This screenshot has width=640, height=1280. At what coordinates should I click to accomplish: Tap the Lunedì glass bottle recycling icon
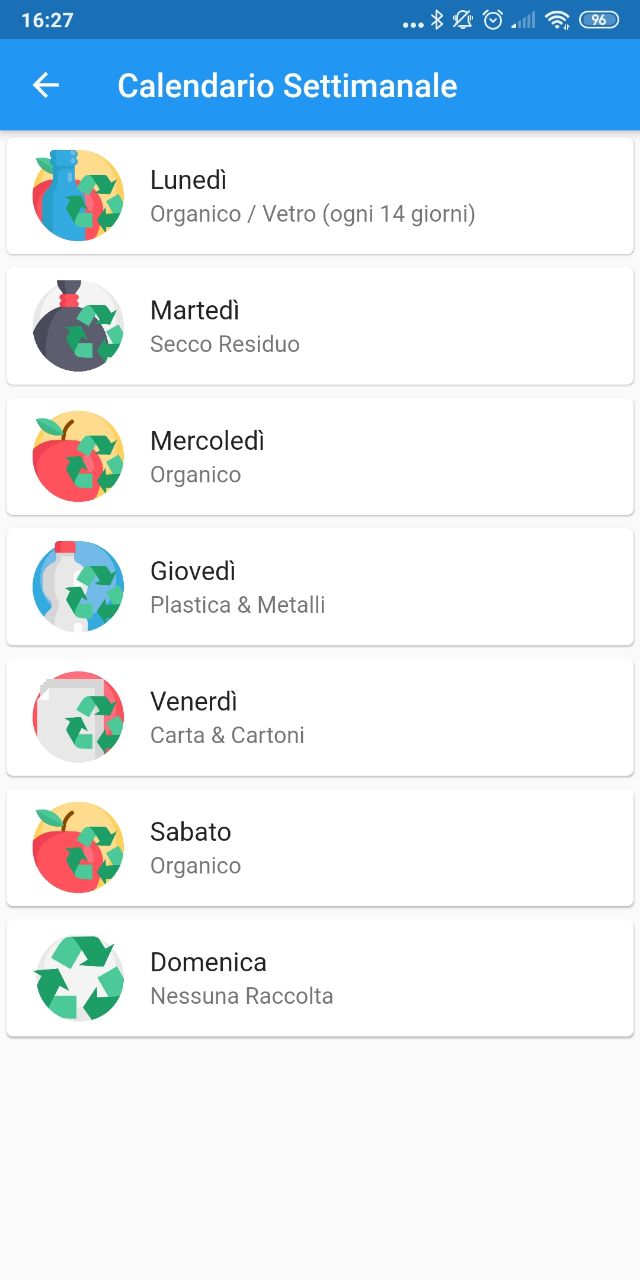78,195
